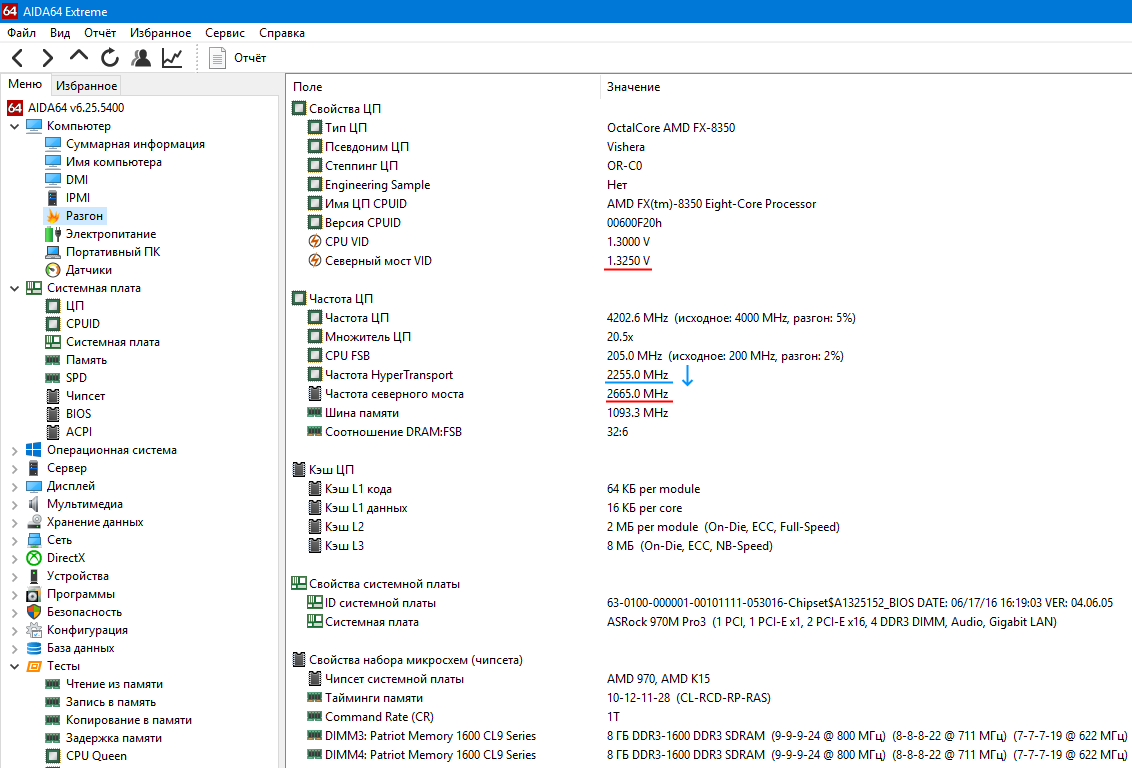Screen dimensions: 1132x768
Task: Expand the Сеть tree node
Action: 14,541
